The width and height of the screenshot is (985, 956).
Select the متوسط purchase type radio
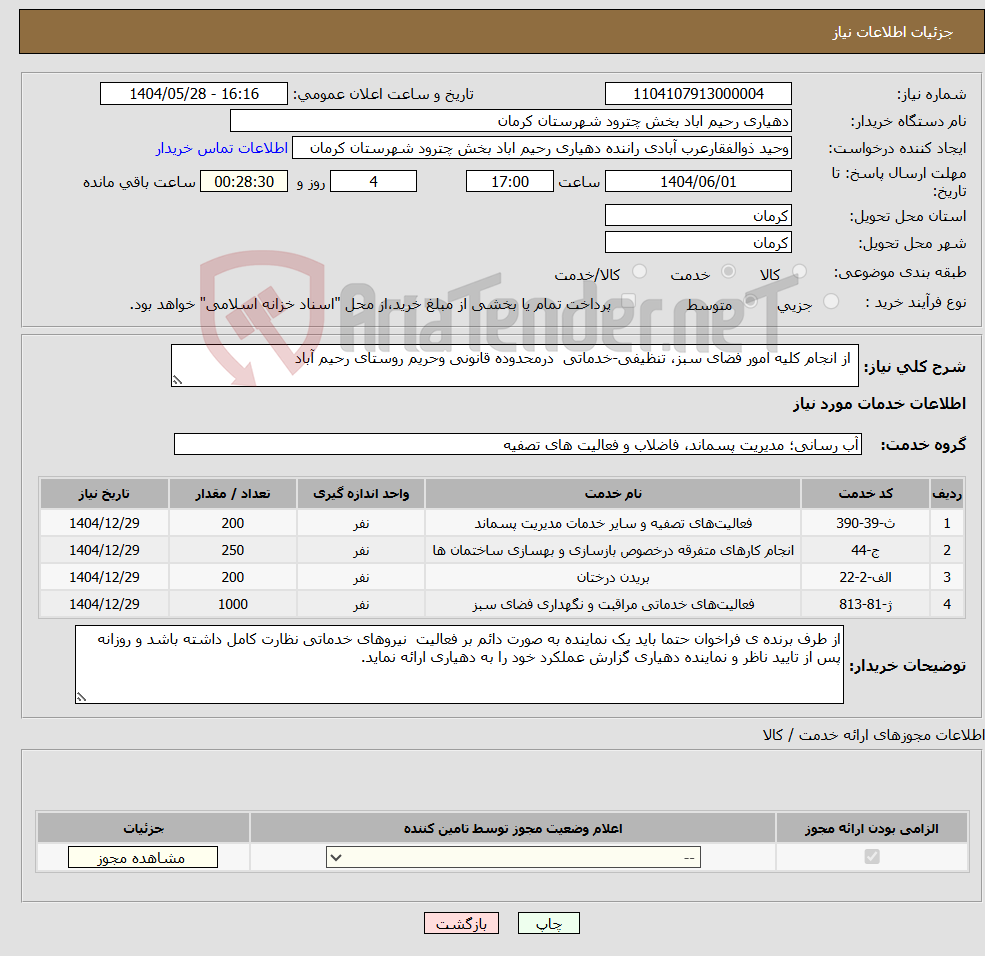750,301
